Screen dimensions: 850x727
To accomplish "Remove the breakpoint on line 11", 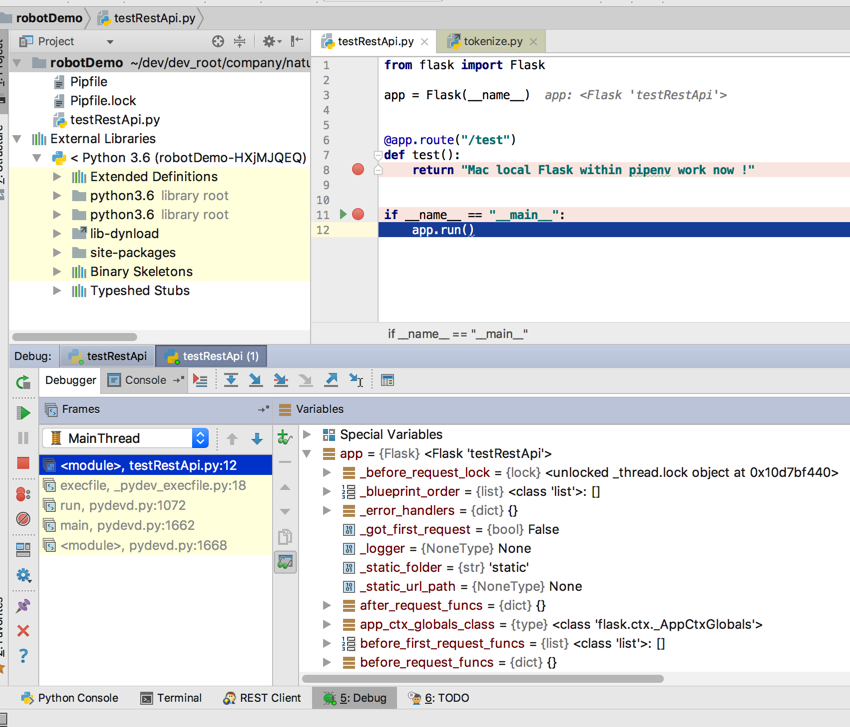I will click(358, 215).
